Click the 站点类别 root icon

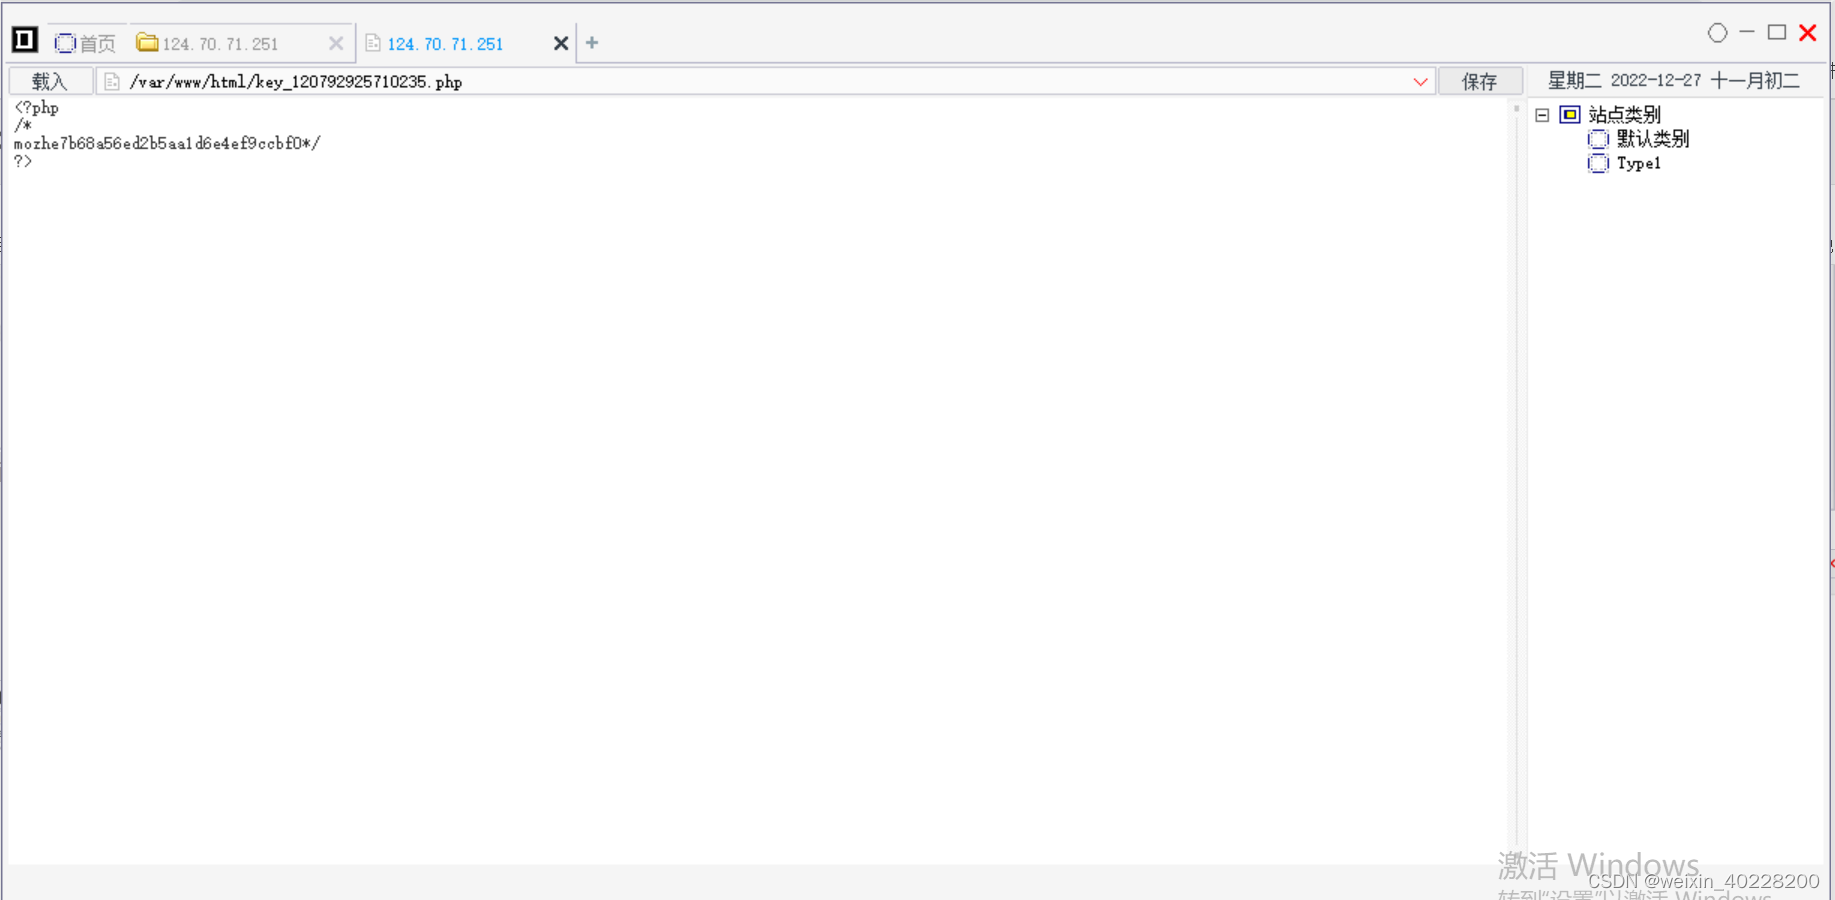pyautogui.click(x=1570, y=115)
